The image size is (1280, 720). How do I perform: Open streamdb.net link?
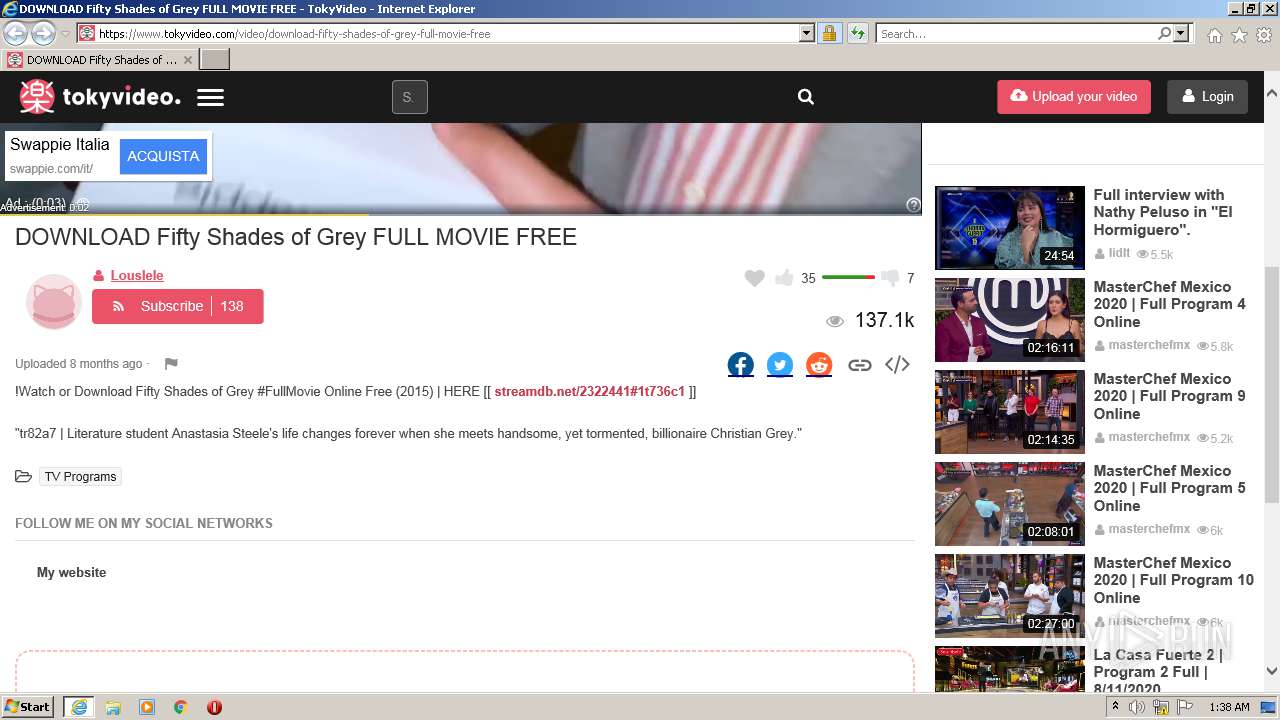coord(589,391)
